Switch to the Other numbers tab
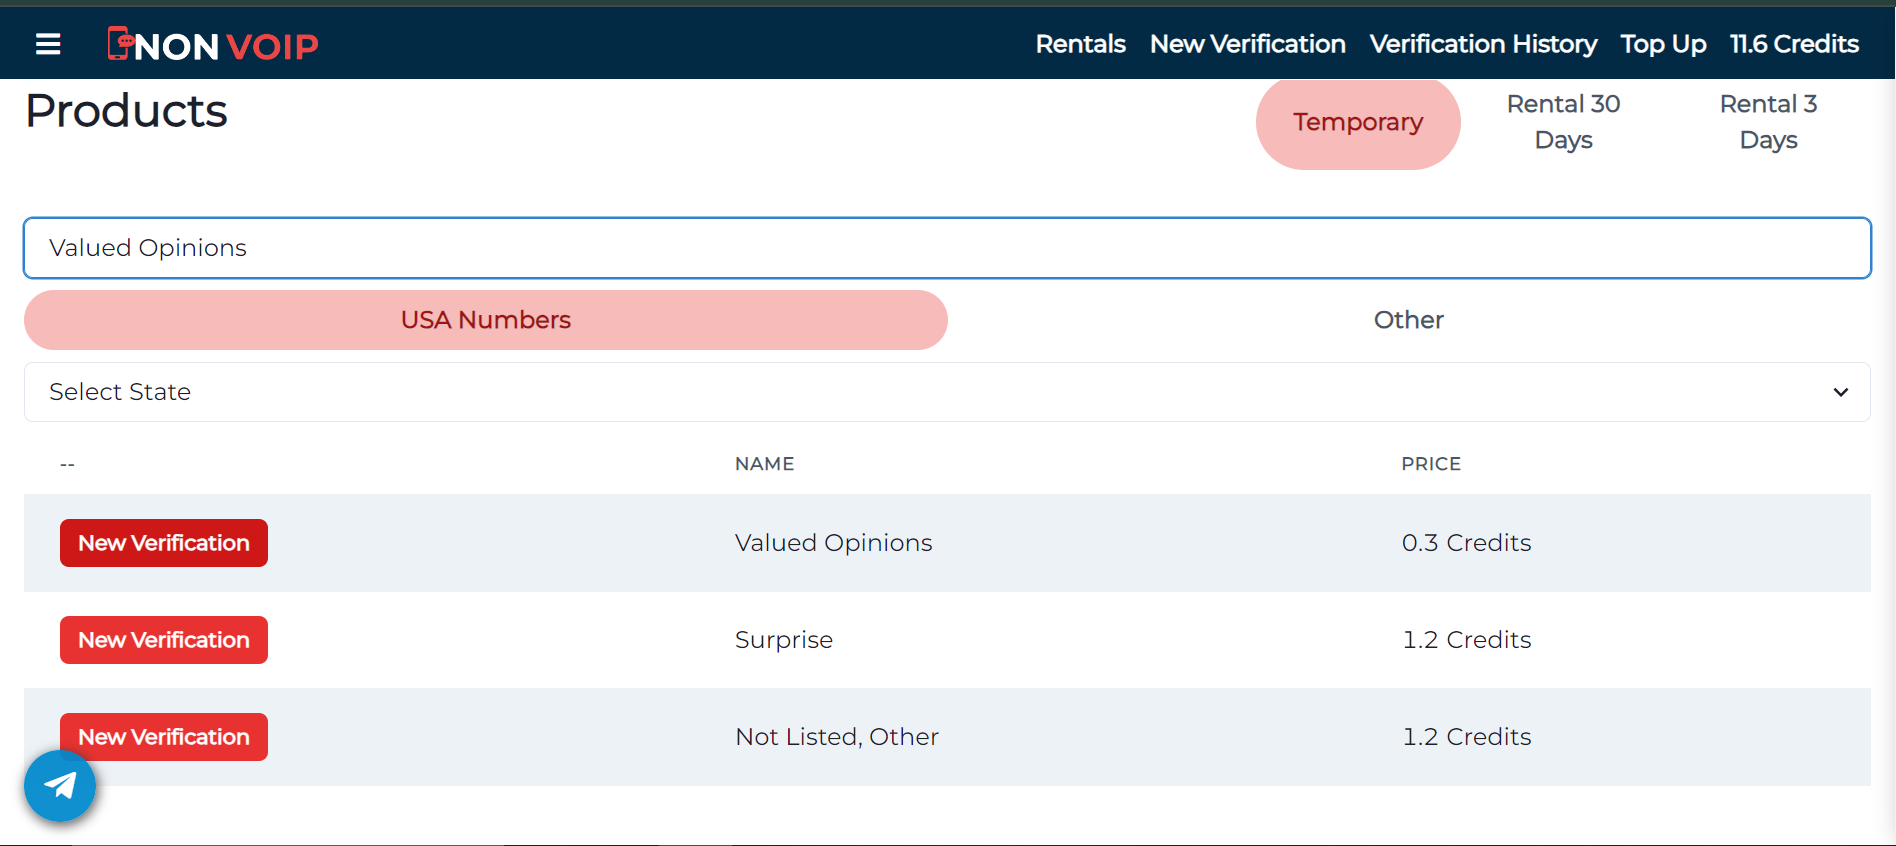1896x846 pixels. click(x=1409, y=320)
